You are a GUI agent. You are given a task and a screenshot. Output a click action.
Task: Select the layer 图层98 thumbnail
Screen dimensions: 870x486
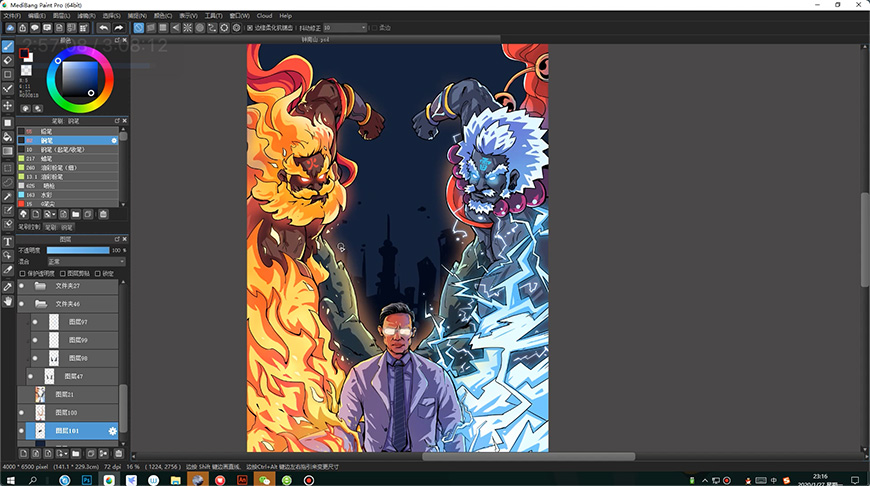coord(54,358)
